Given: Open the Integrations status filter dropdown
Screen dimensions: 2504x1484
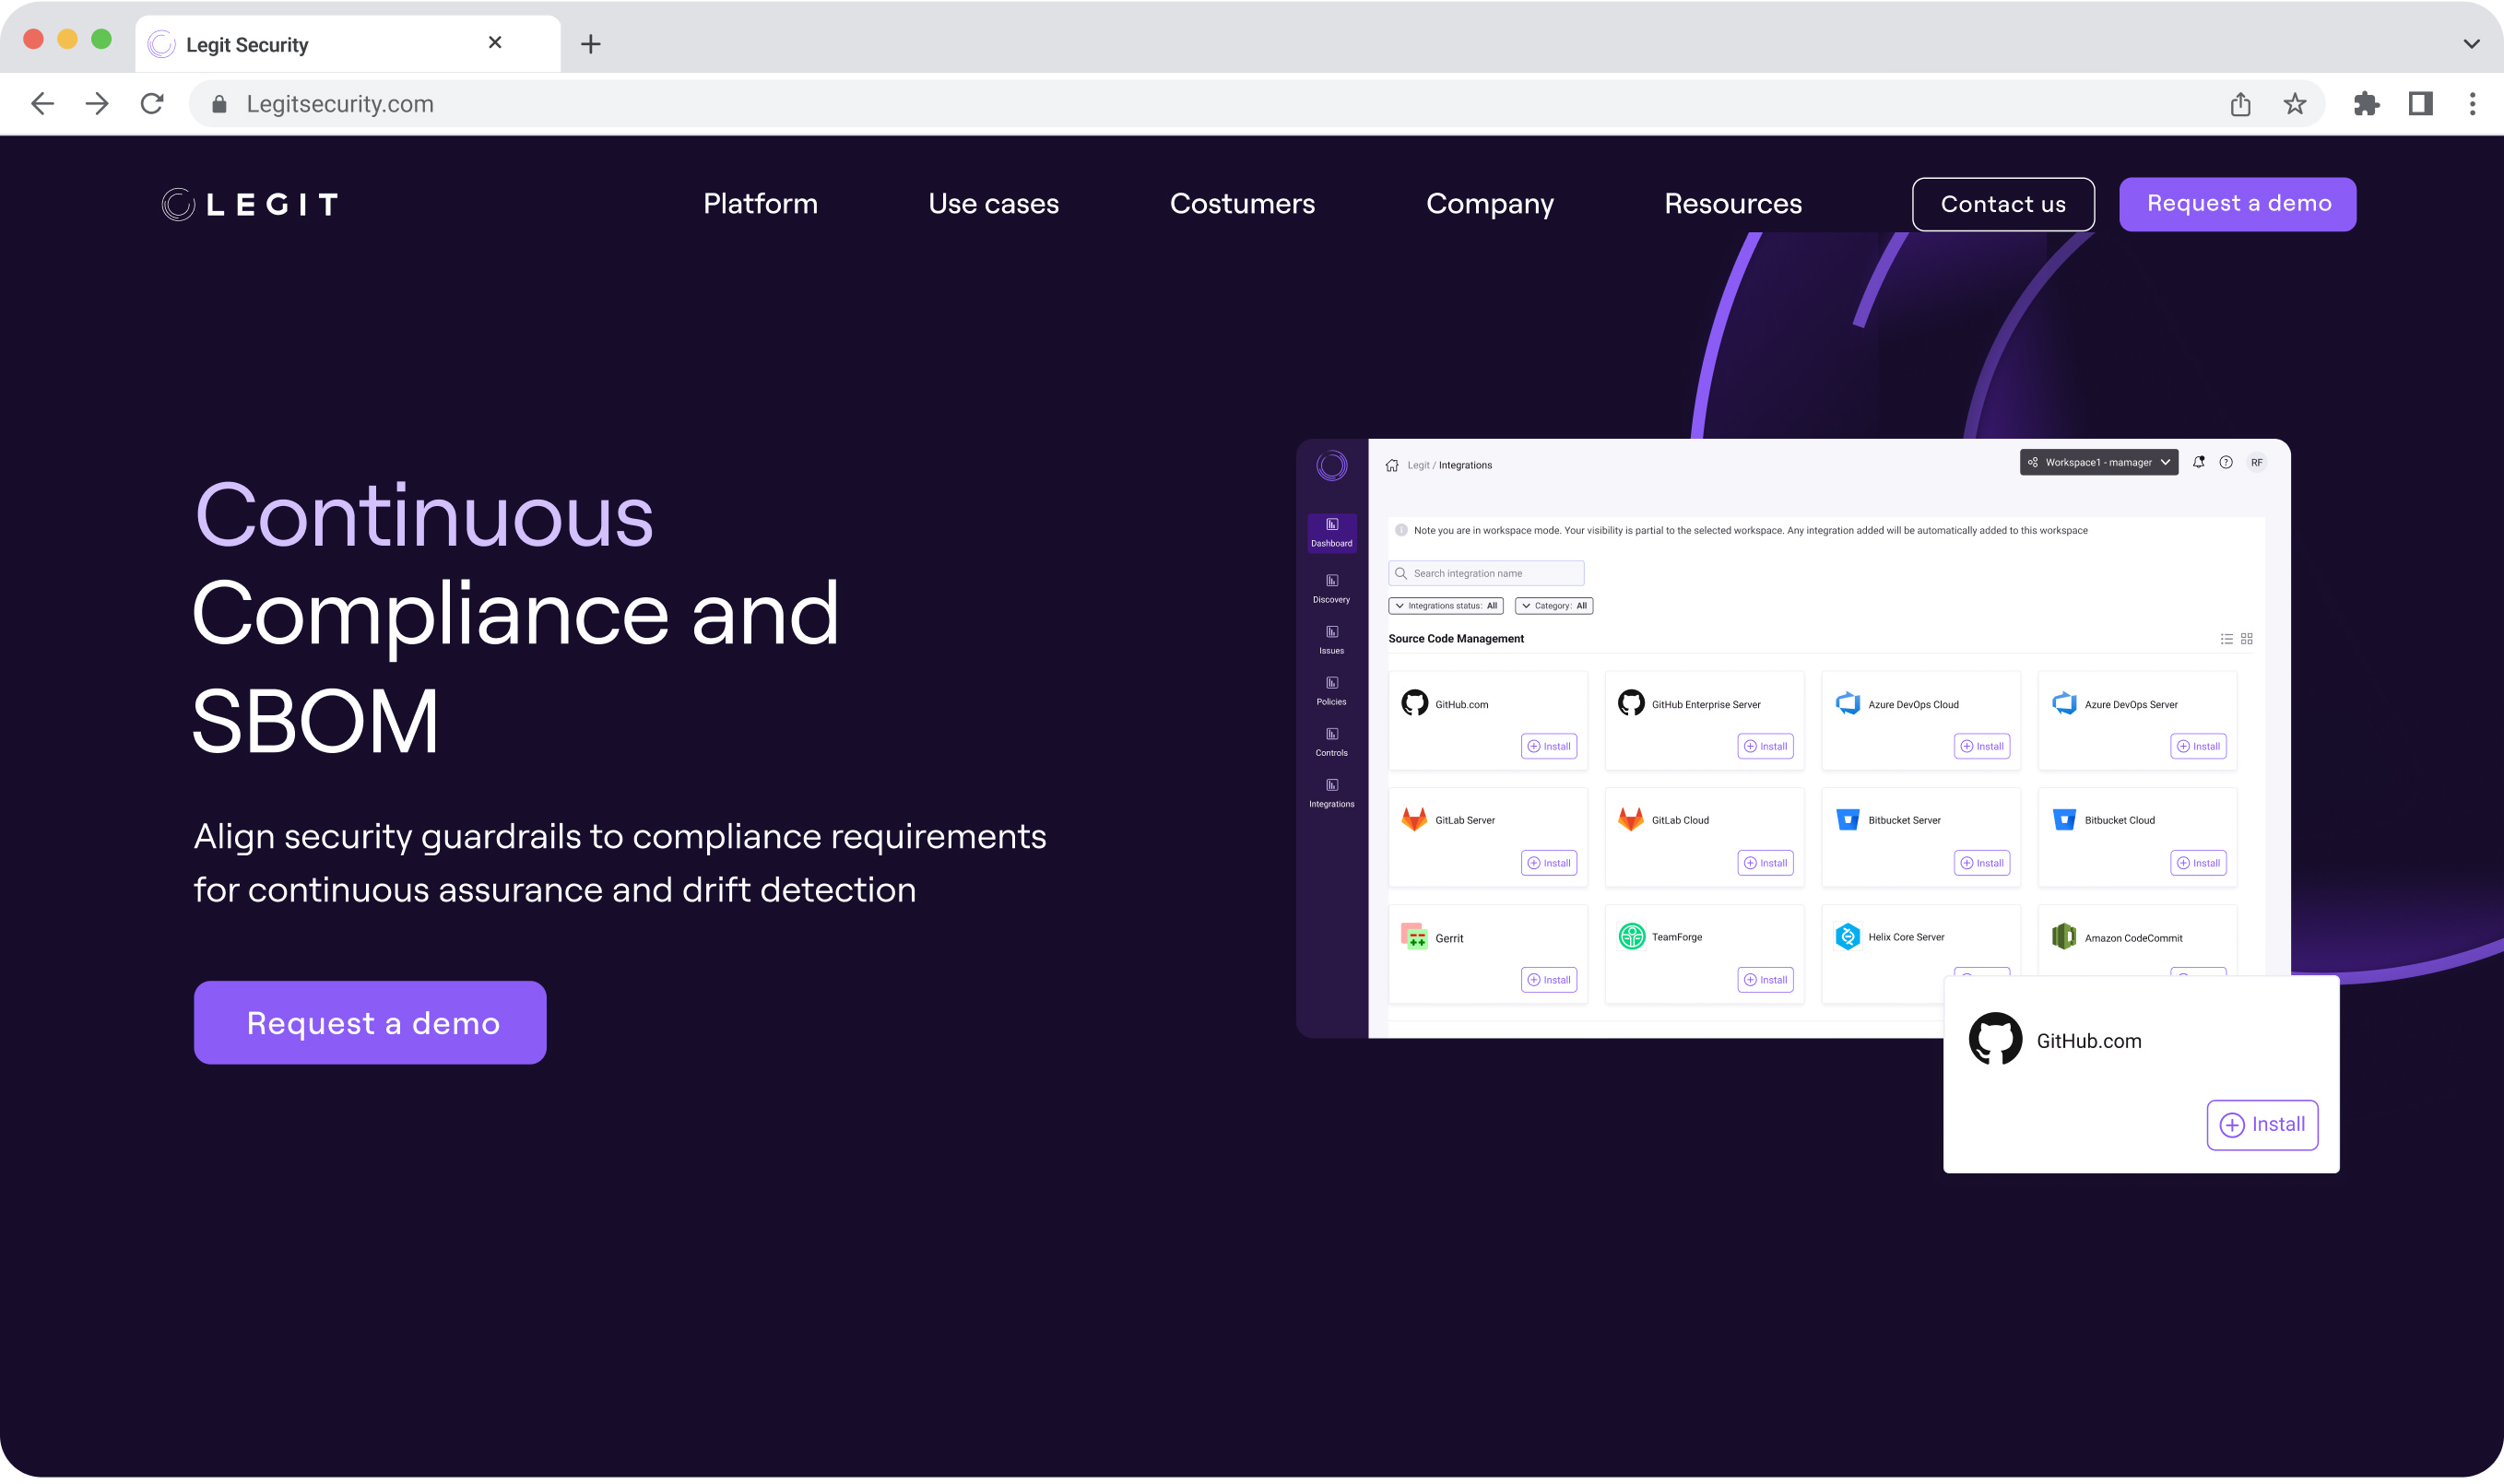Looking at the screenshot, I should pos(1445,606).
